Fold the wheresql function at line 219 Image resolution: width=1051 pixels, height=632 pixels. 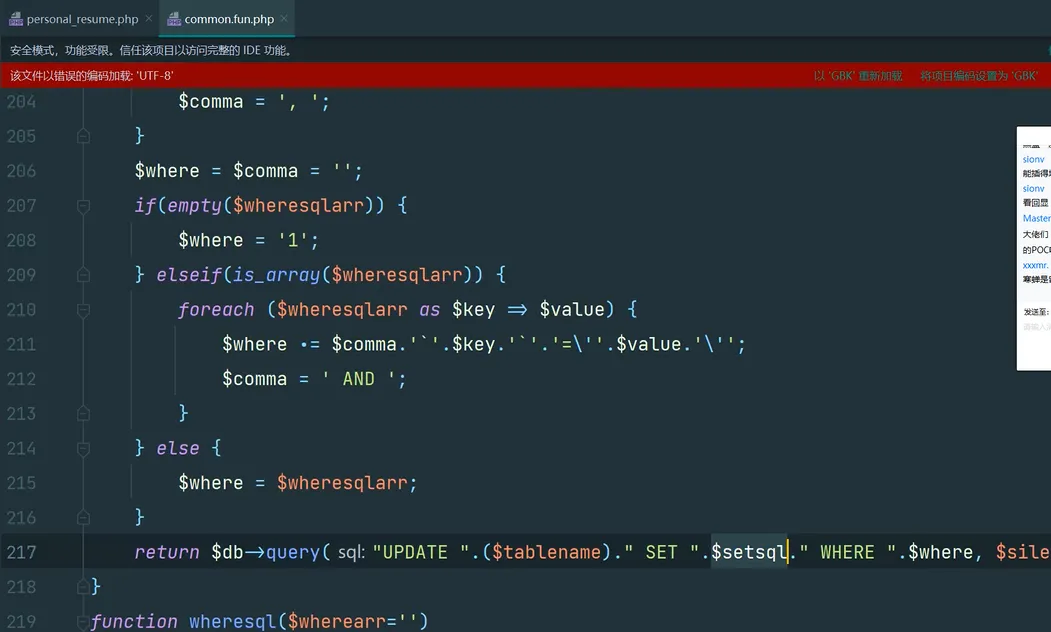coord(84,621)
